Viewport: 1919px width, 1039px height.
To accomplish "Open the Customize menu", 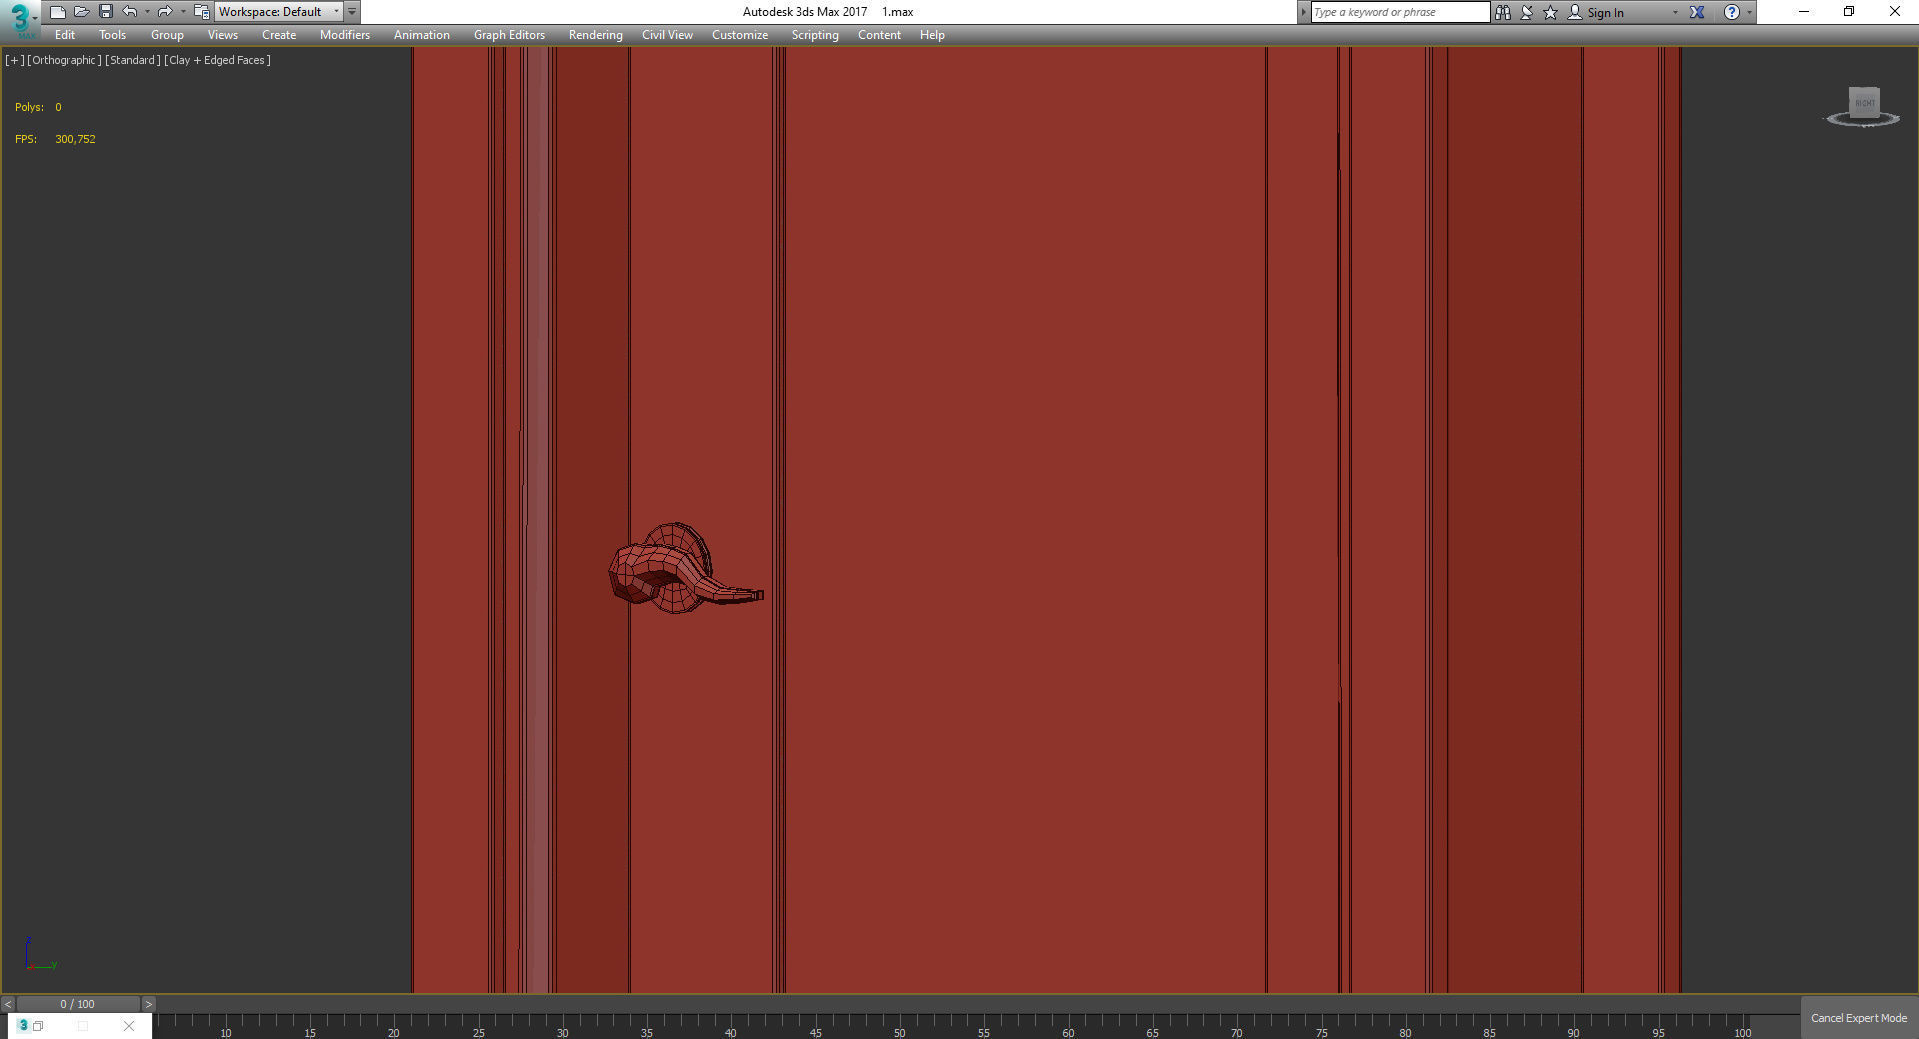I will pyautogui.click(x=740, y=35).
